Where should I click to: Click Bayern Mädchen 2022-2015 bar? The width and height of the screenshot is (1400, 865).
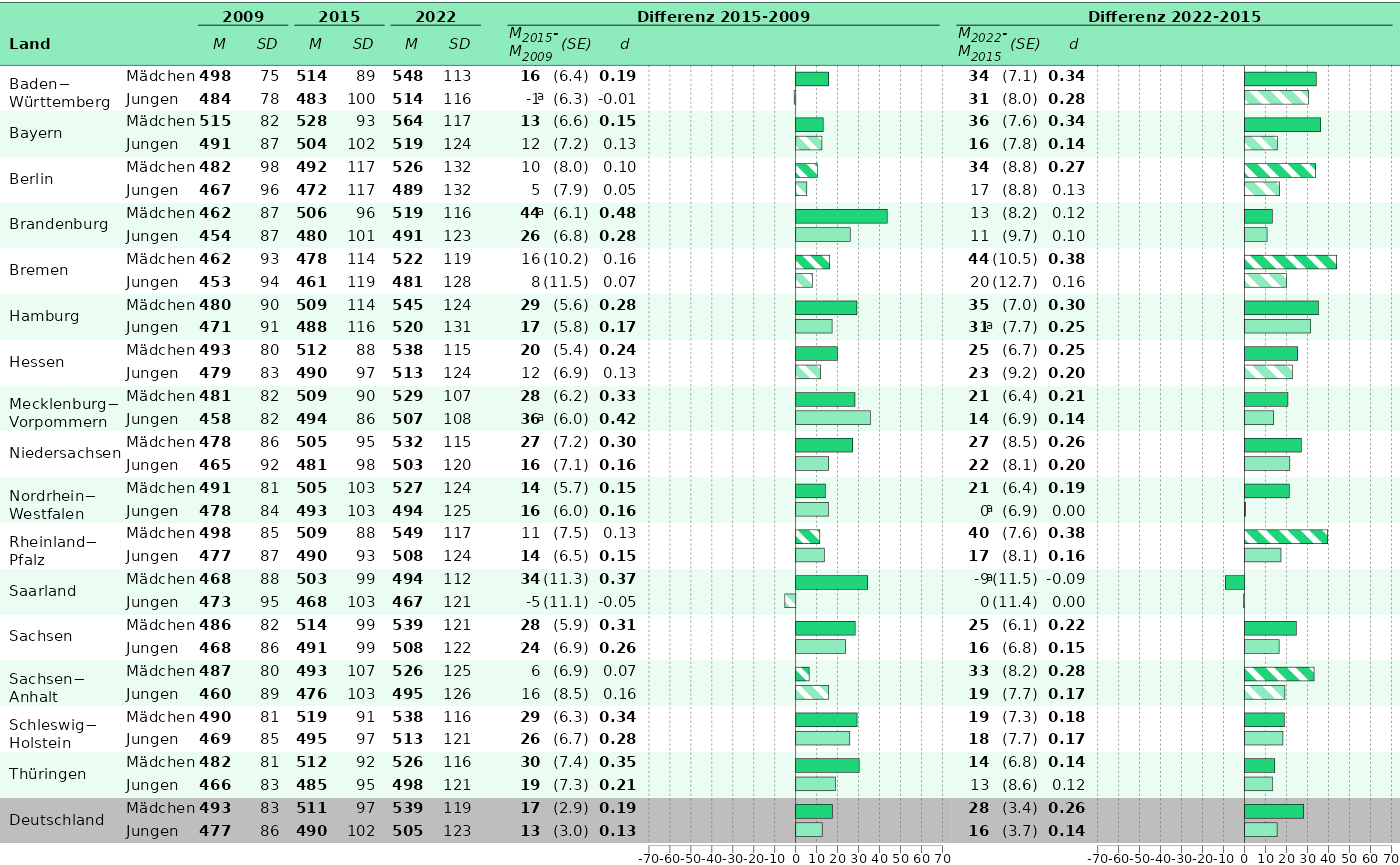tap(1282, 124)
